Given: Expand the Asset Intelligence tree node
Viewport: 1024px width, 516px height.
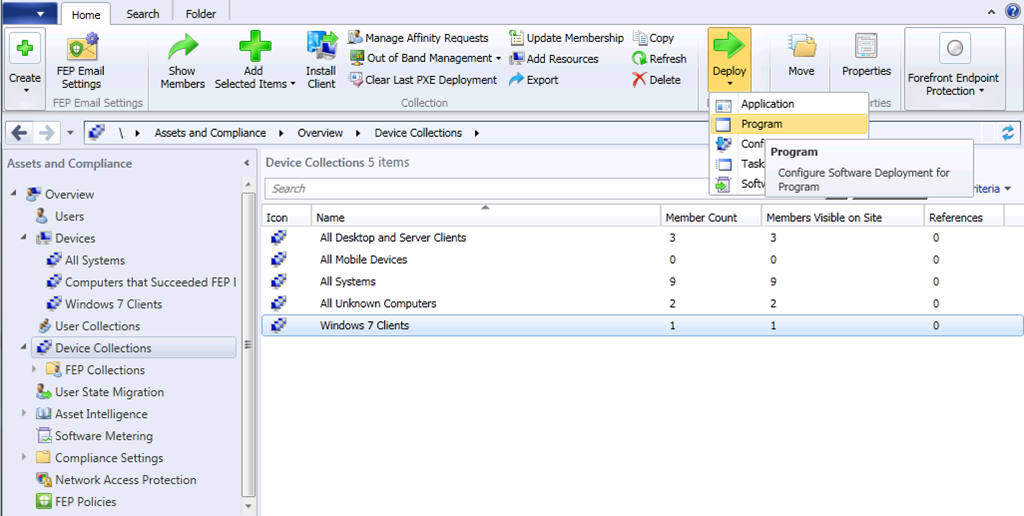Looking at the screenshot, I should pyautogui.click(x=25, y=414).
